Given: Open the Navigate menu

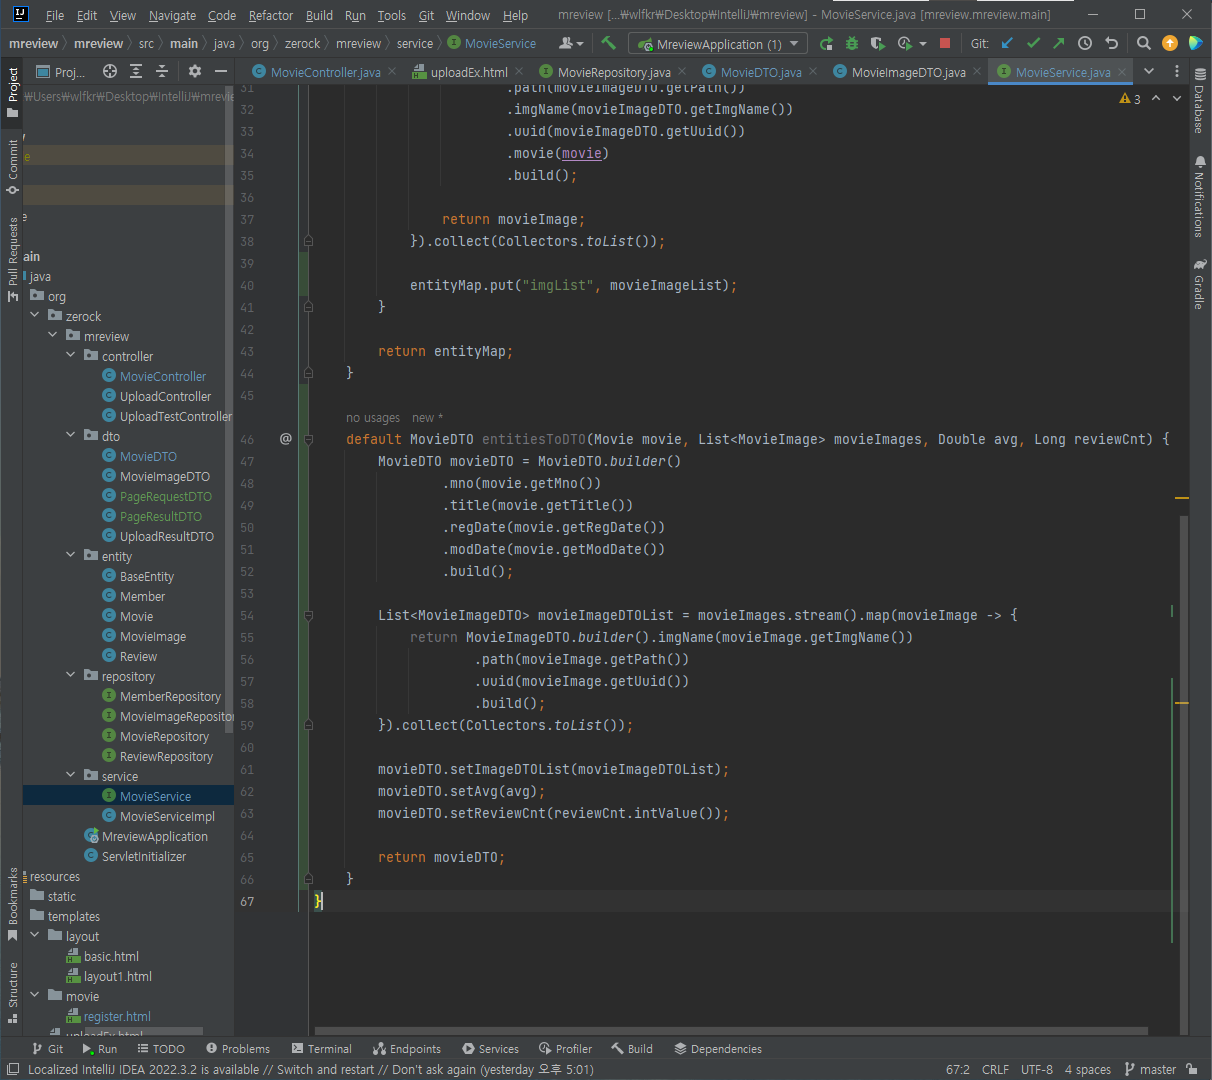Looking at the screenshot, I should pos(172,15).
